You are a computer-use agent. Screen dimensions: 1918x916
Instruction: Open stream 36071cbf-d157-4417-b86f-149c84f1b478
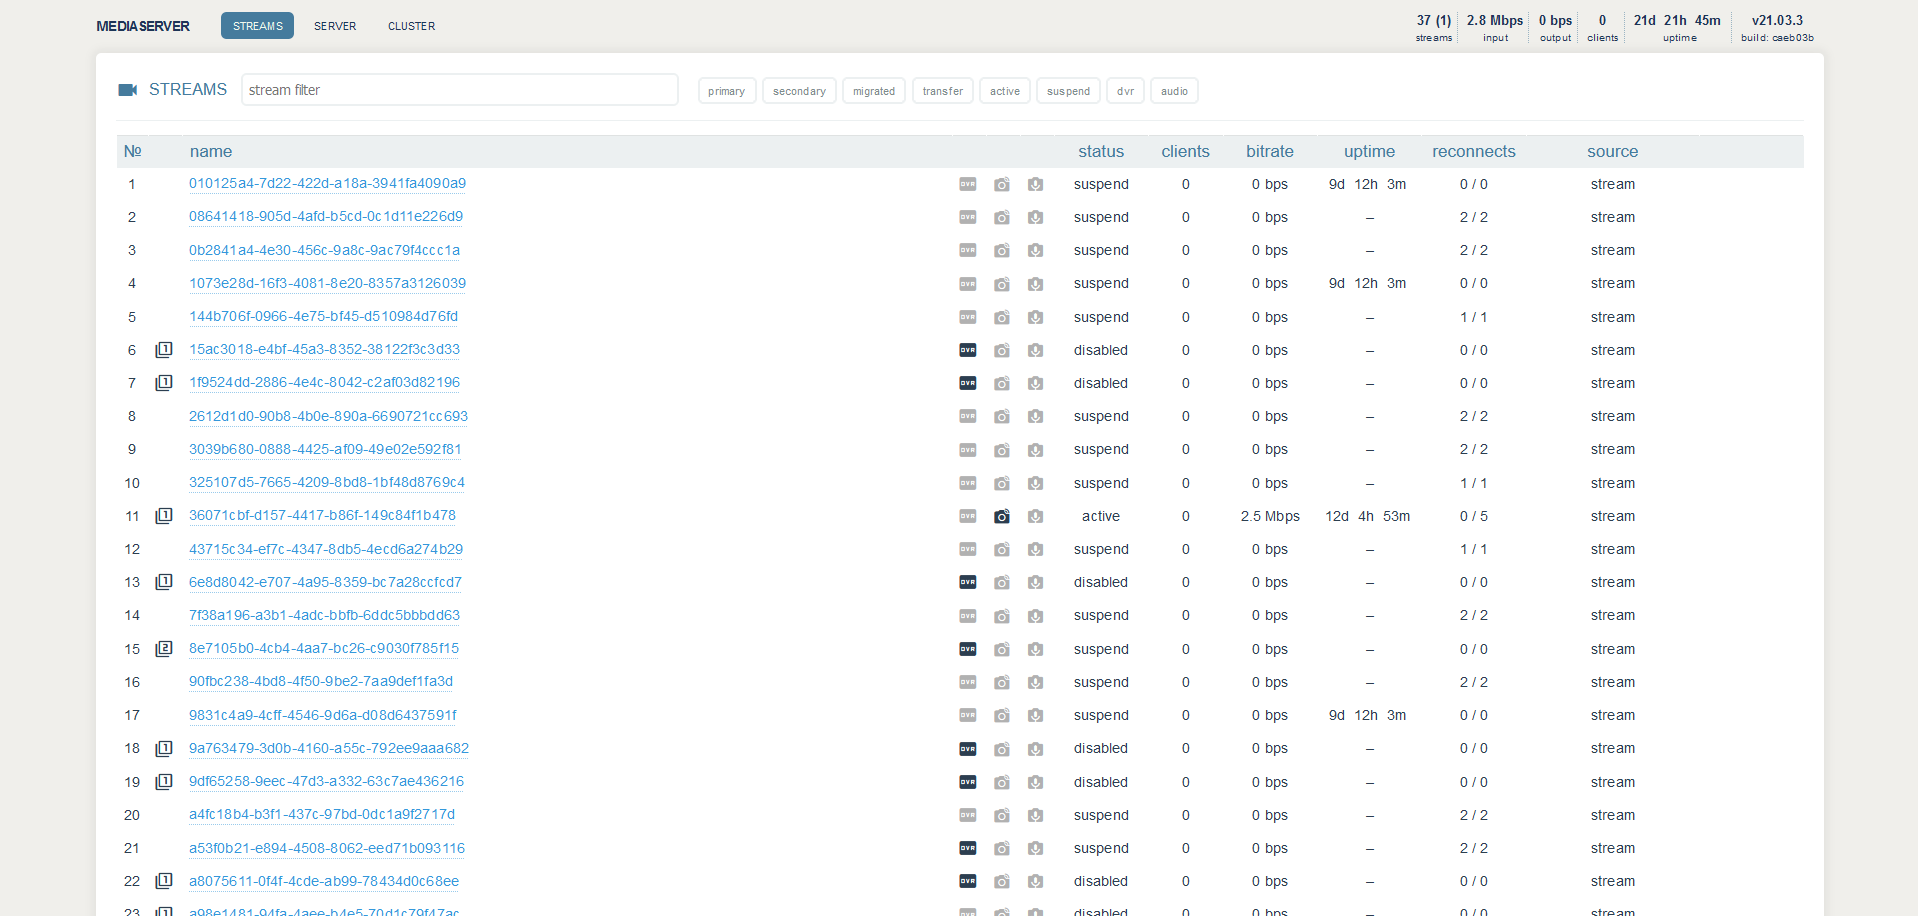pyautogui.click(x=322, y=516)
